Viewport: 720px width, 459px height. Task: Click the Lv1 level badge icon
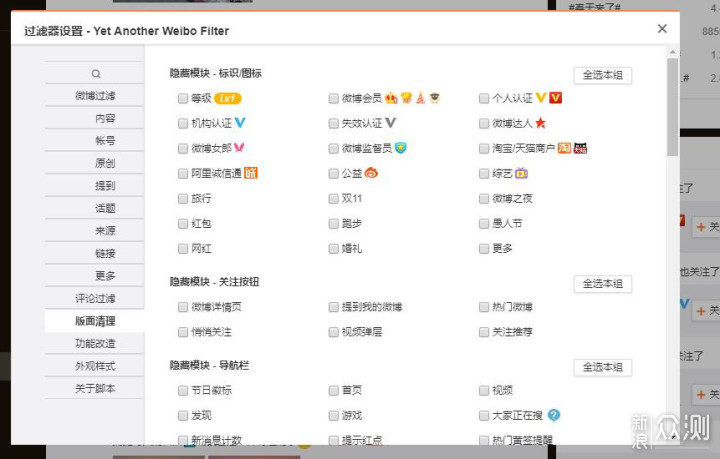click(x=228, y=98)
